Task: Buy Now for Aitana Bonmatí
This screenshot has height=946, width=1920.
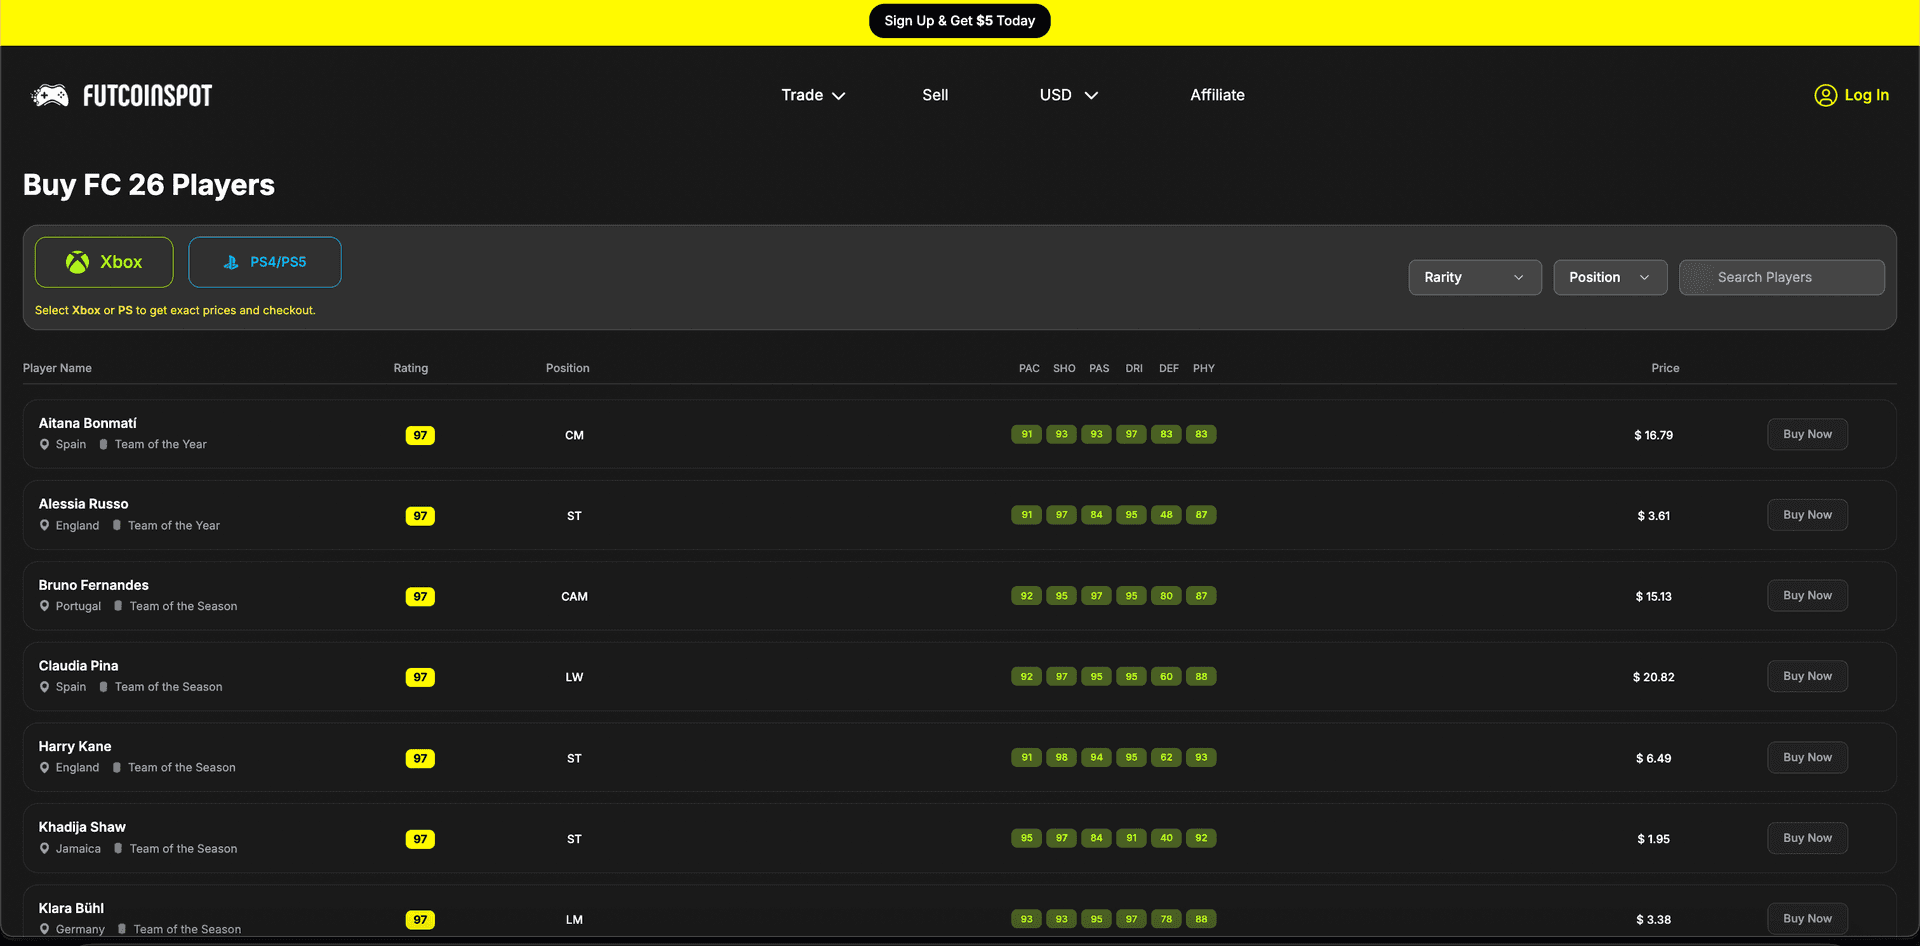Action: point(1807,434)
